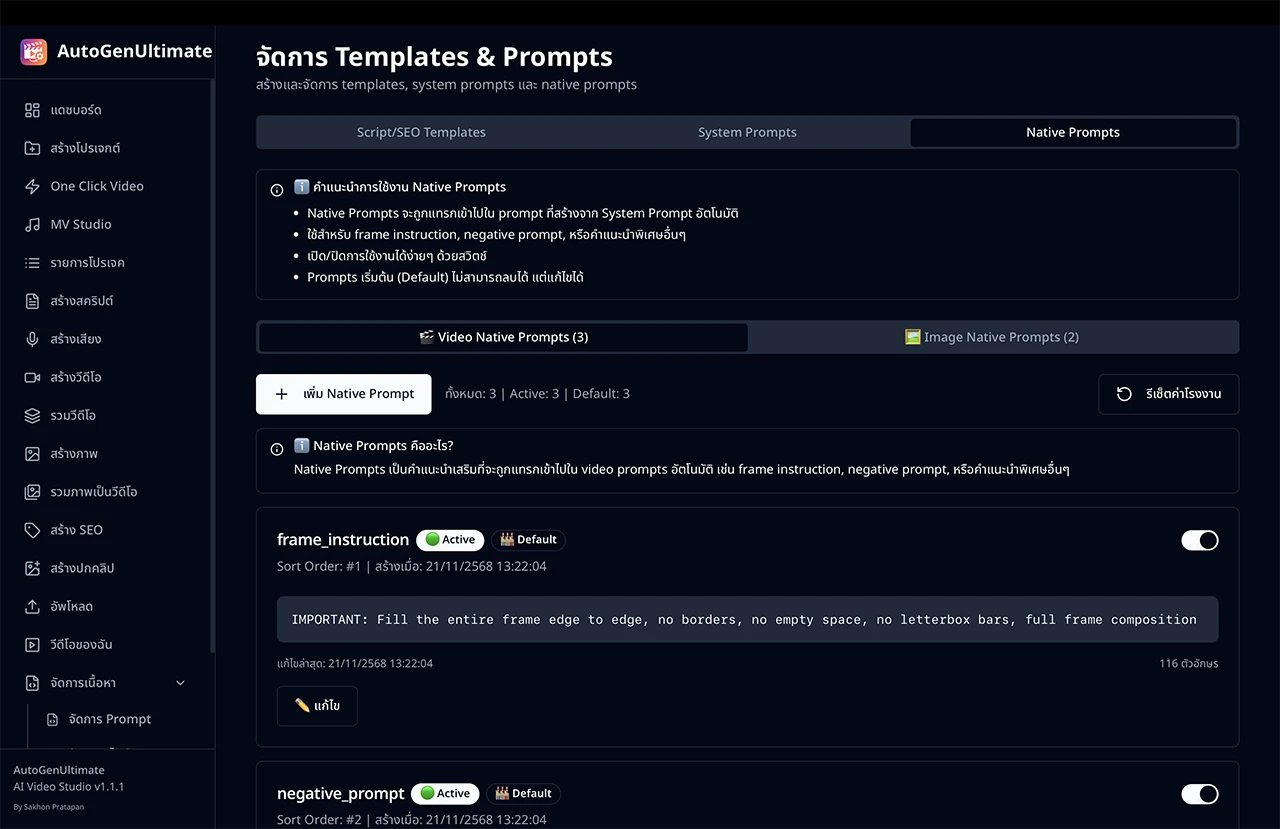
Task: Click แก้ไข button for frame_instruction
Action: (317, 706)
